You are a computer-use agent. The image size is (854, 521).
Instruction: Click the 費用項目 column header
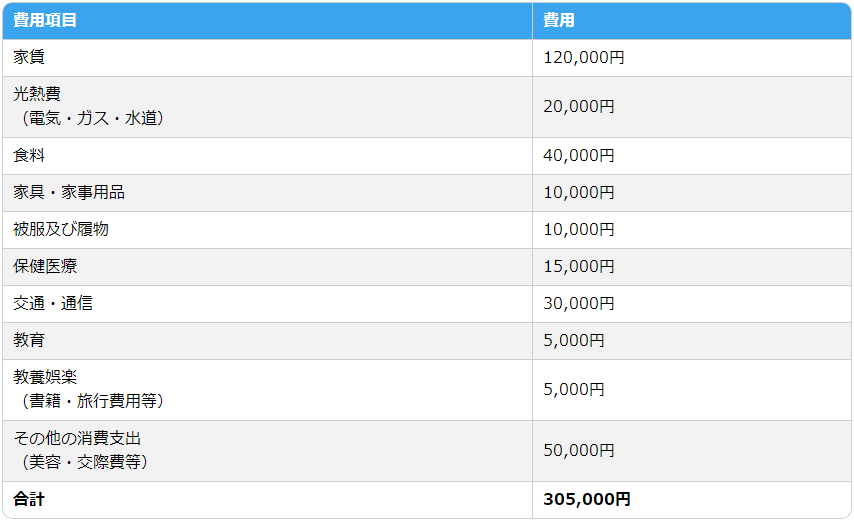pos(45,20)
